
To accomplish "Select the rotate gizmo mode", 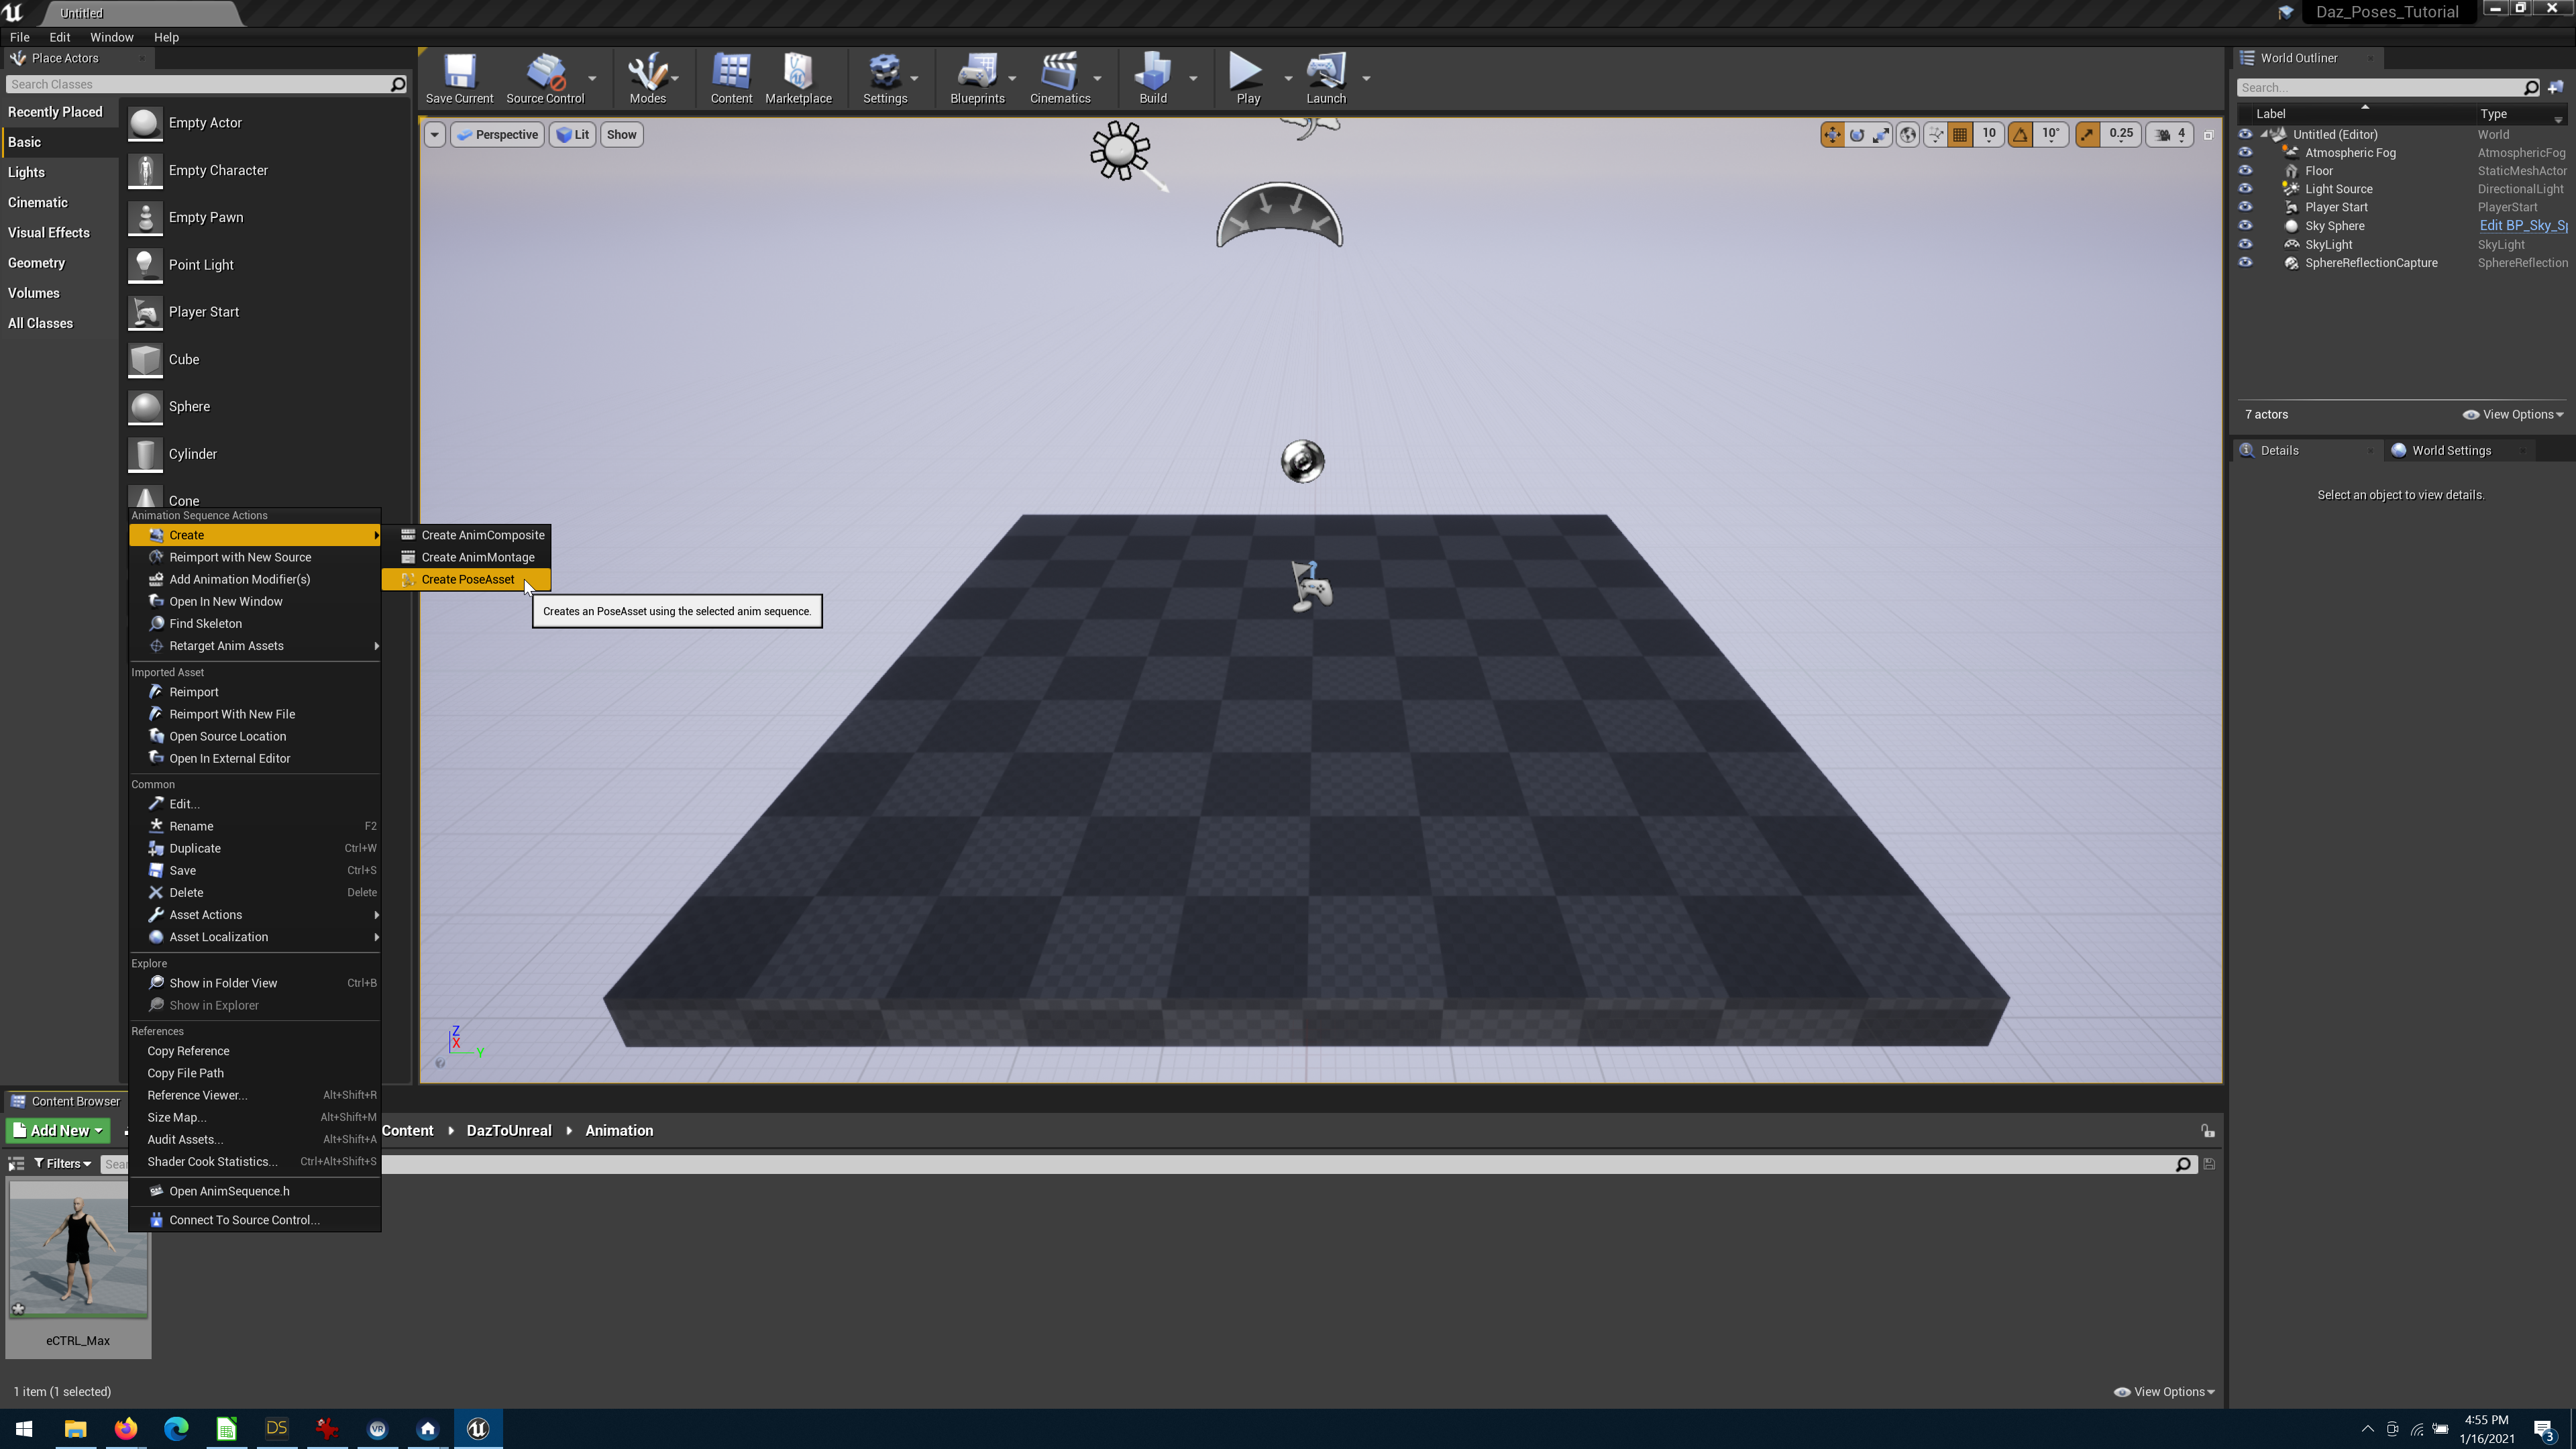I will 1857,134.
